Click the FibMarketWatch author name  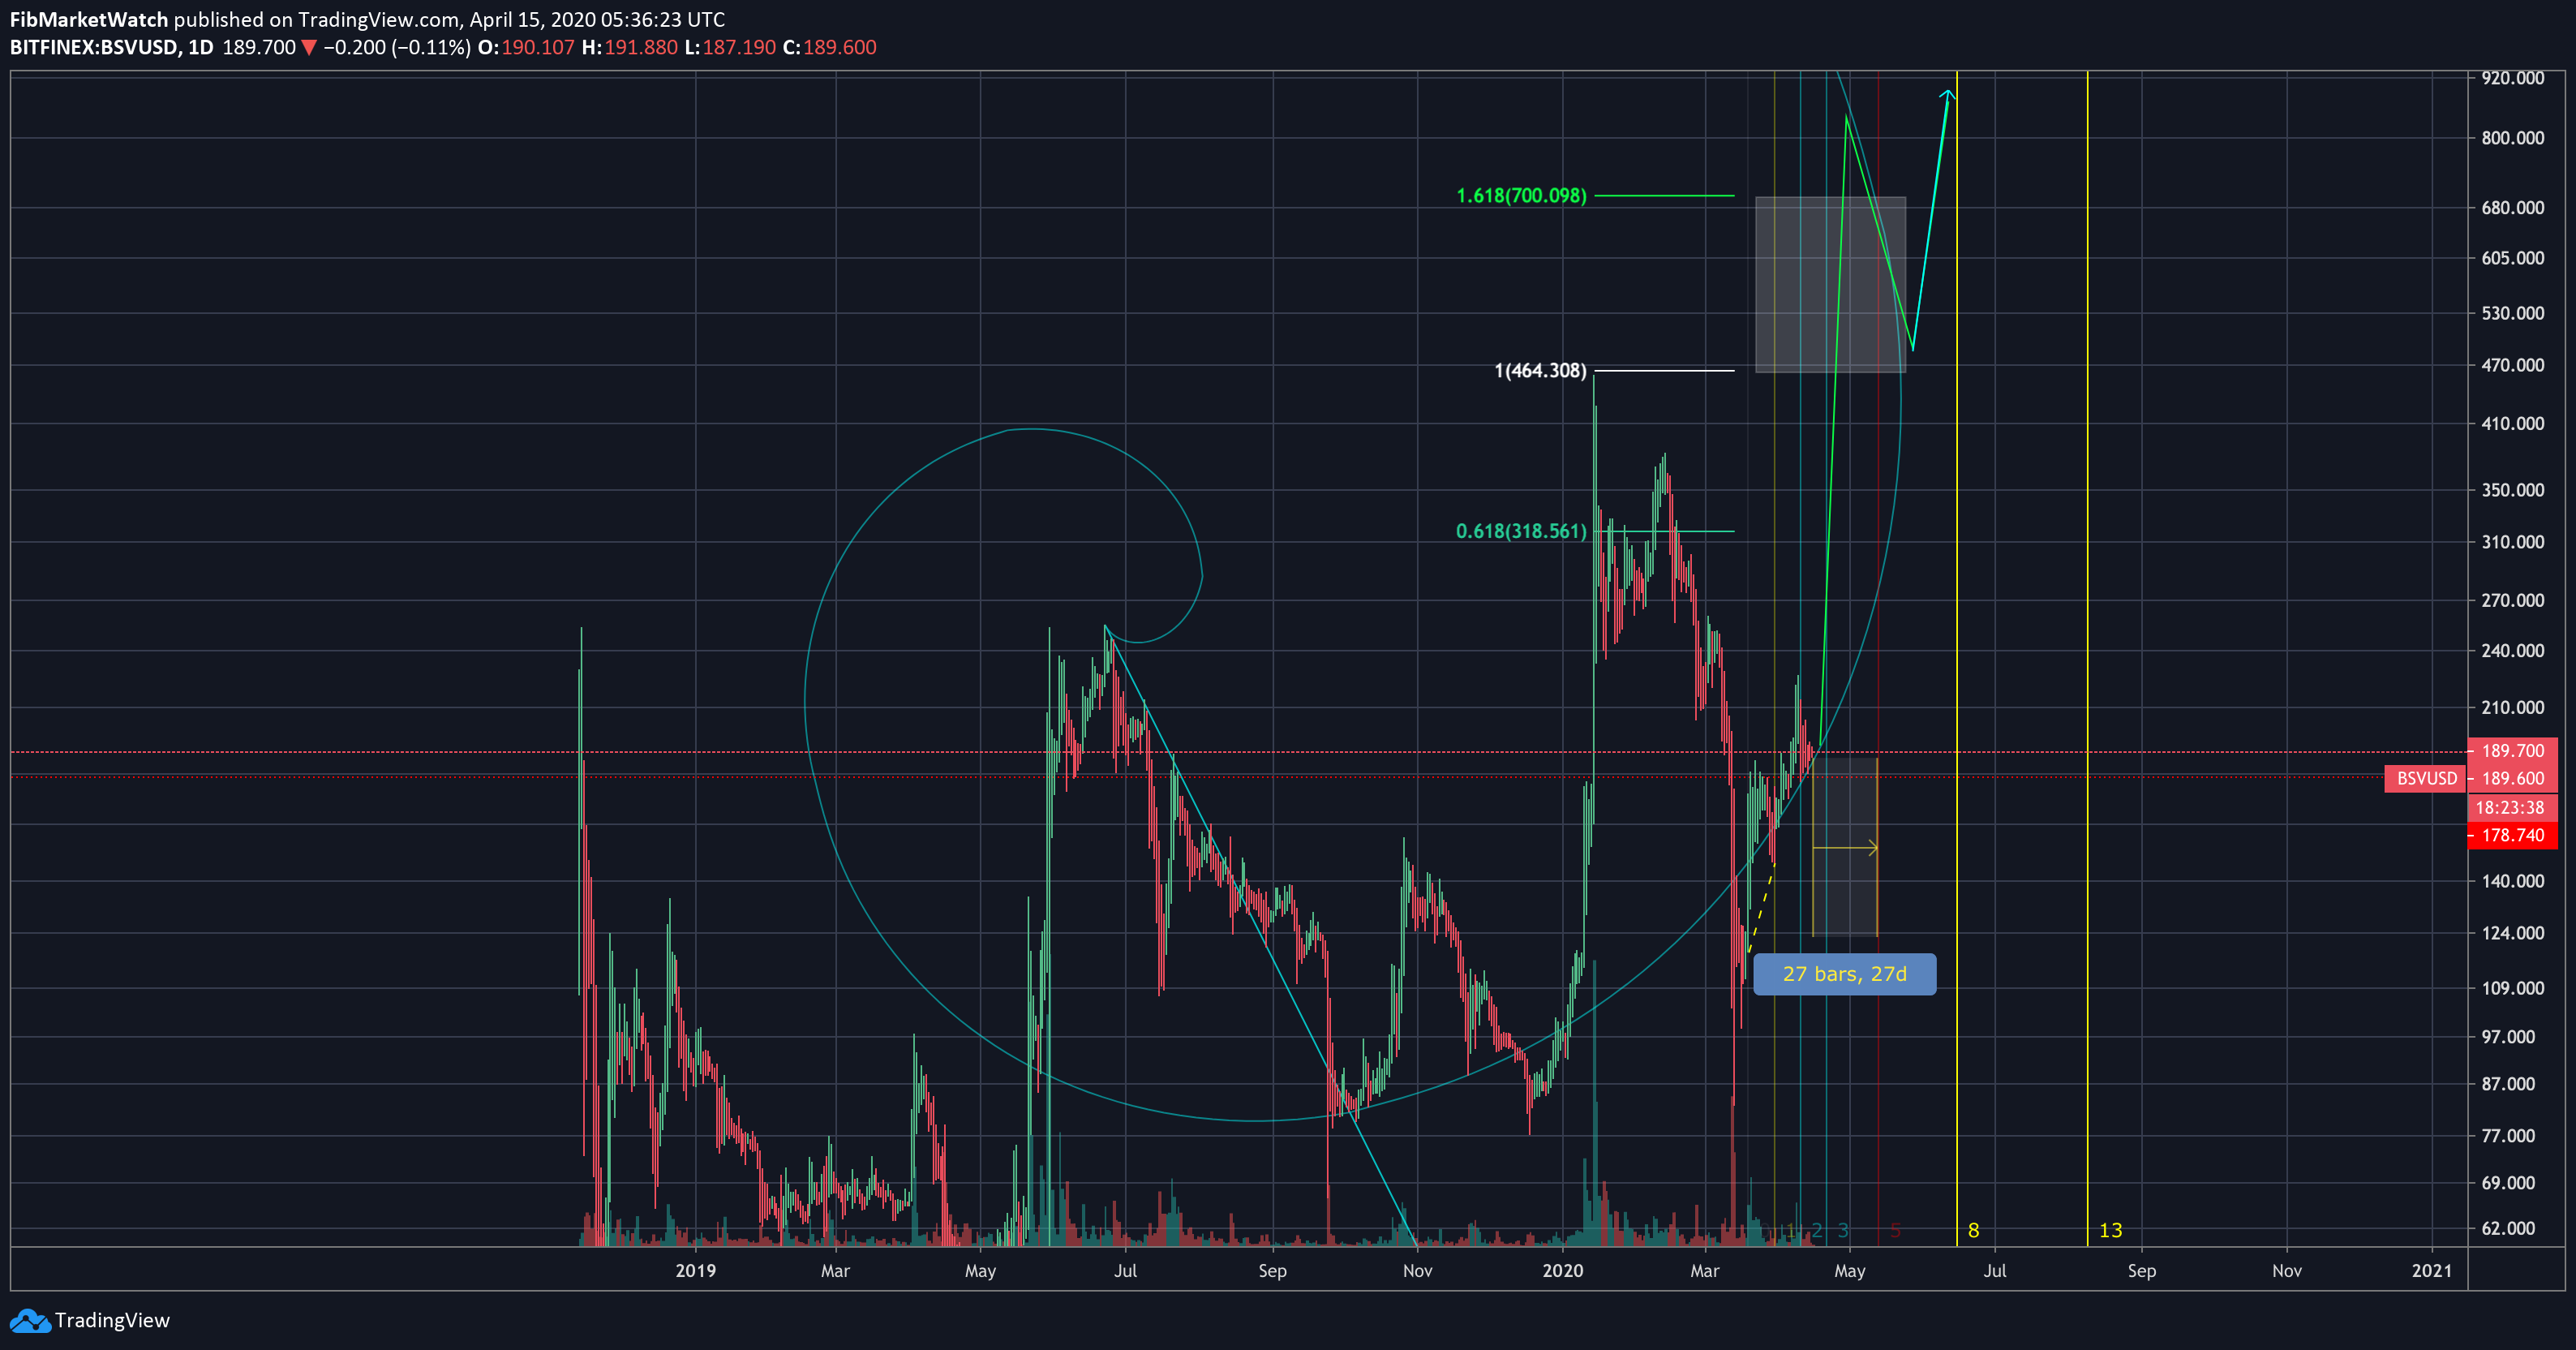[x=89, y=19]
